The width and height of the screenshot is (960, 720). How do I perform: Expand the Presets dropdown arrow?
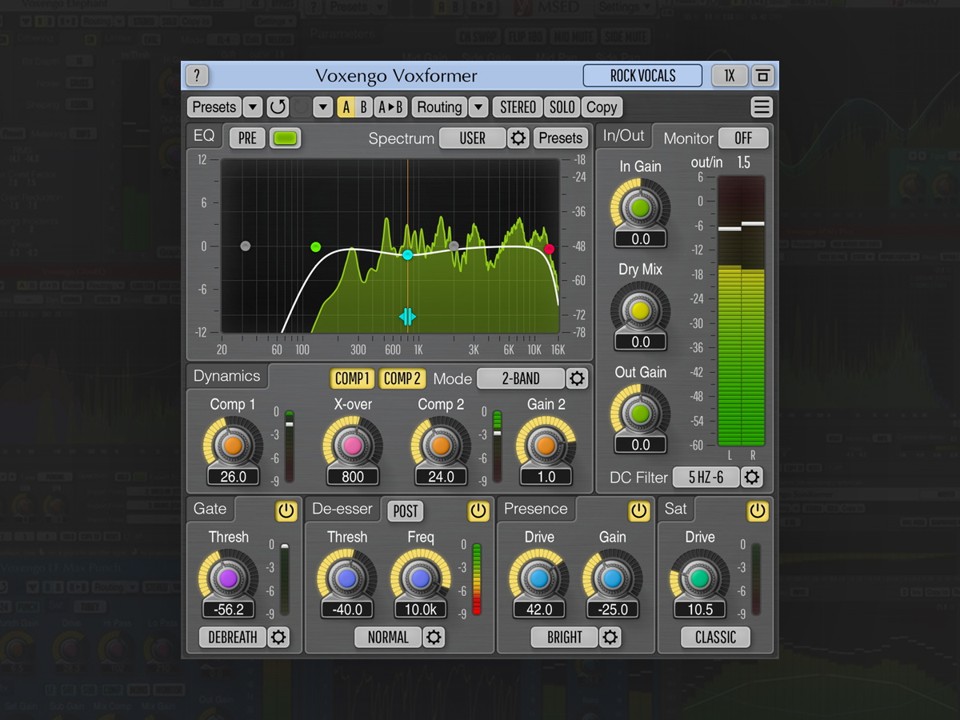click(x=252, y=107)
